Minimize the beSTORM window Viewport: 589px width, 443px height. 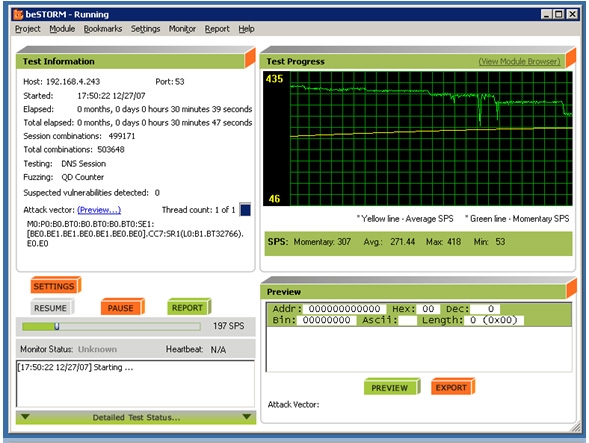coord(547,14)
